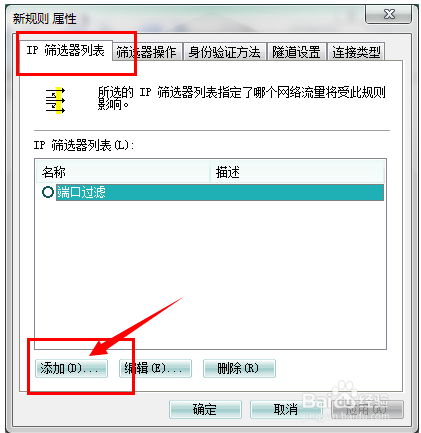
Task: Click the 添加(D)... button
Action: pyautogui.click(x=71, y=368)
